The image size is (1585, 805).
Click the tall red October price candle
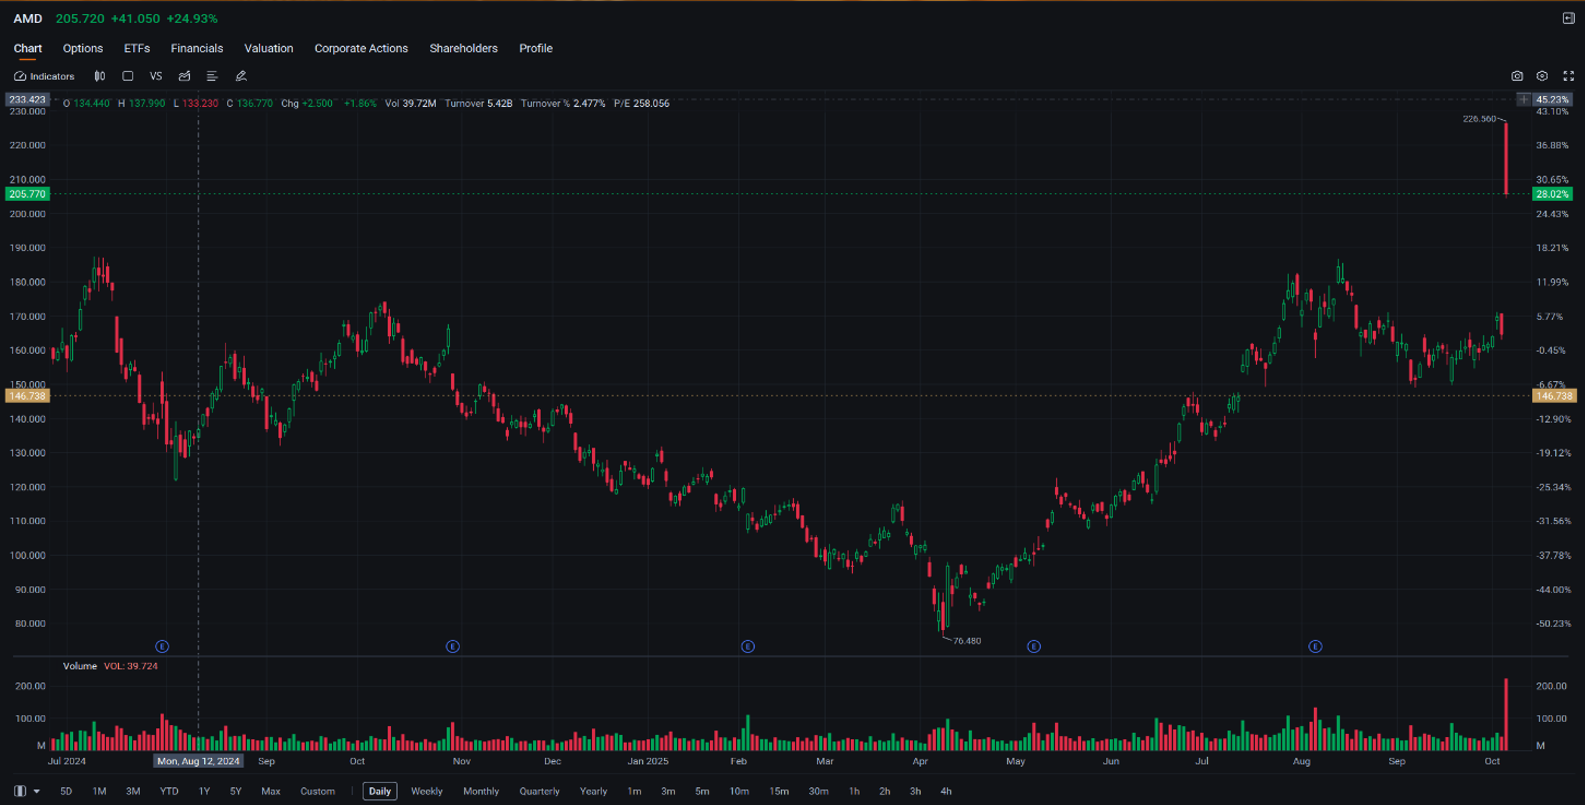1506,158
